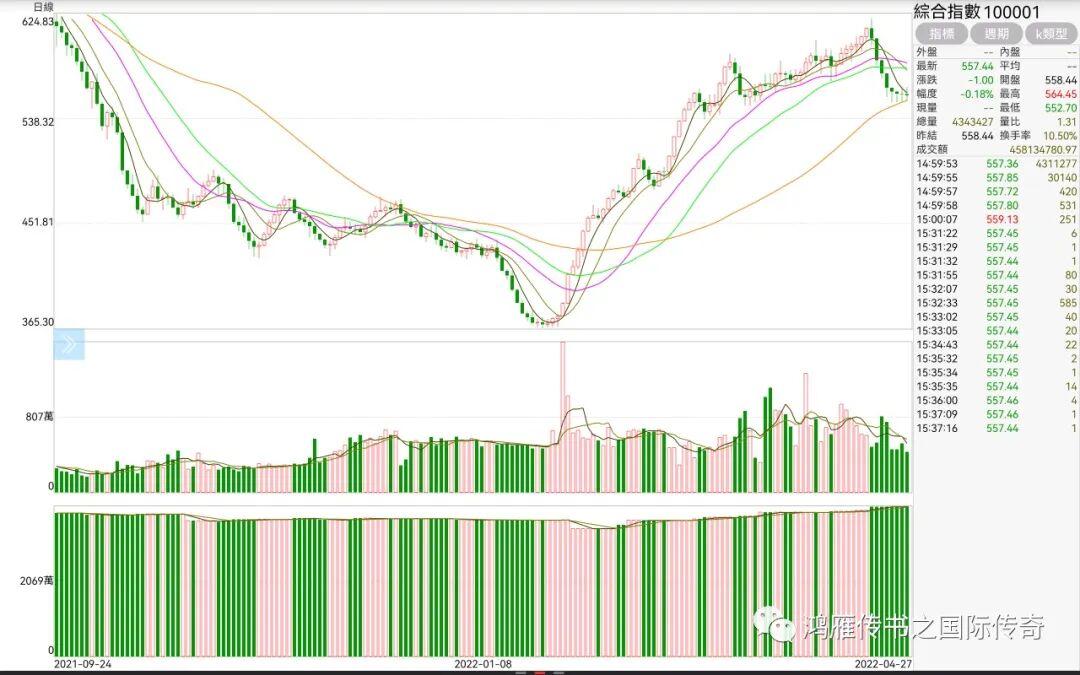Expand the blue double-chevron panel toggle
This screenshot has height=675, width=1080.
(x=69, y=344)
